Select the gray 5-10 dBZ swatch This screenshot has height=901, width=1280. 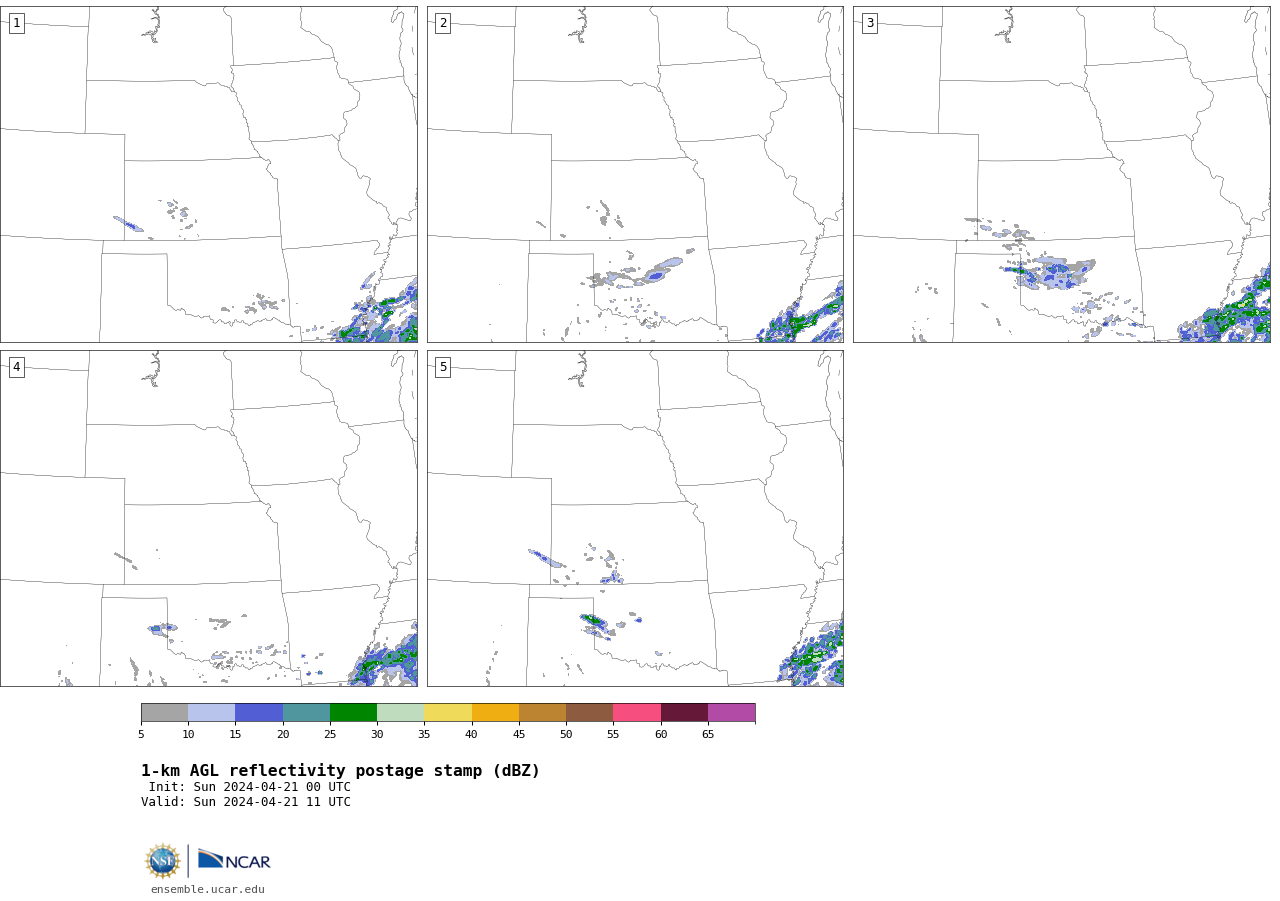tap(164, 712)
